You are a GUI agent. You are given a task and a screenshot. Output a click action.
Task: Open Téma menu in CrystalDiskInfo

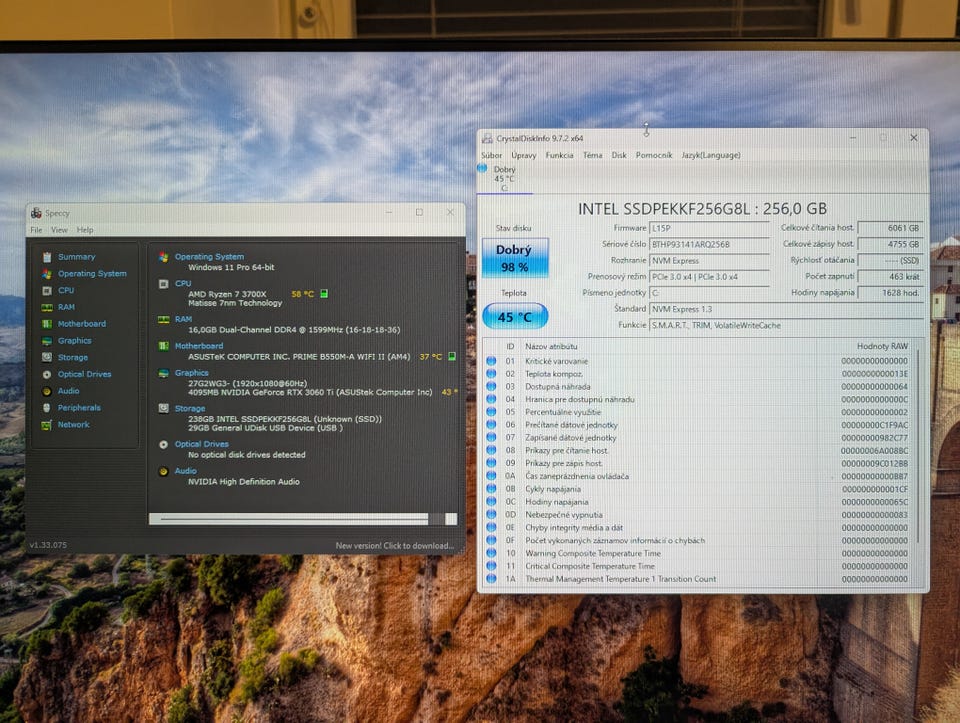[592, 155]
